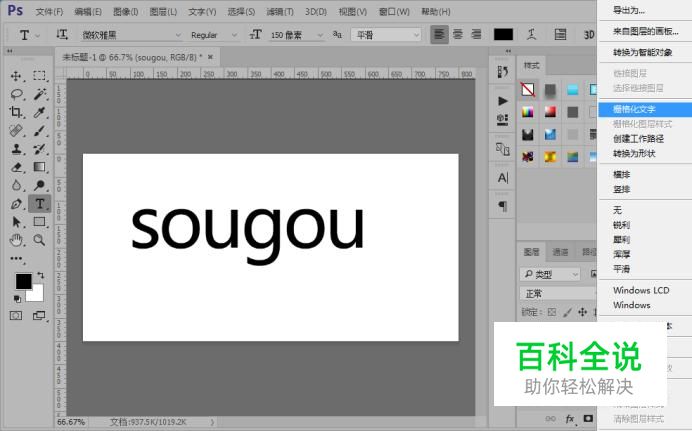This screenshot has width=692, height=431.
Task: Set right text alignment
Action: (476, 34)
